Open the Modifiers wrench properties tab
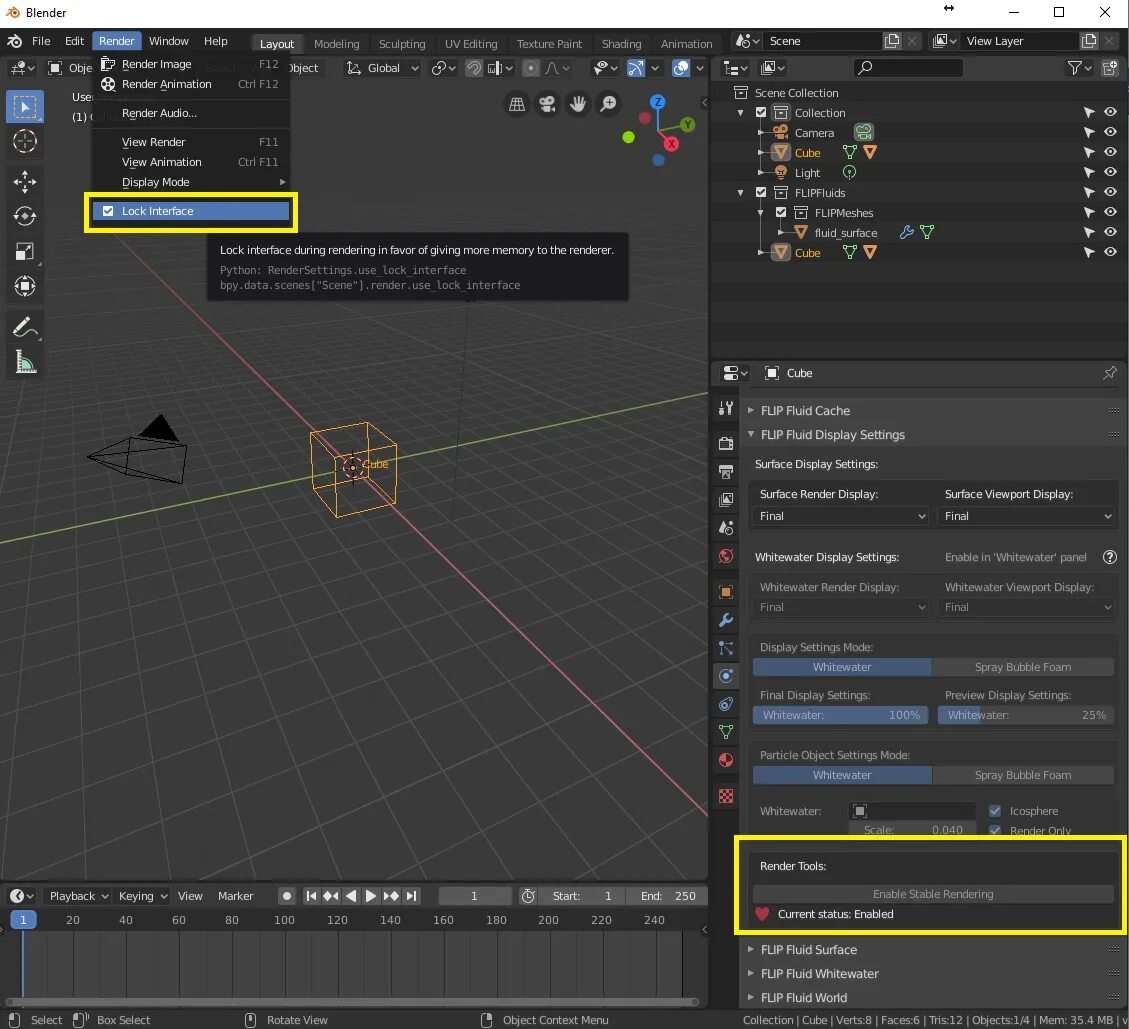The height and width of the screenshot is (1029, 1129). [726, 620]
